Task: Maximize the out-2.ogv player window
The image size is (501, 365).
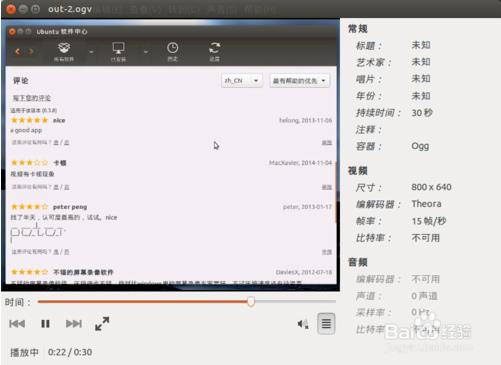Action: 35,9
